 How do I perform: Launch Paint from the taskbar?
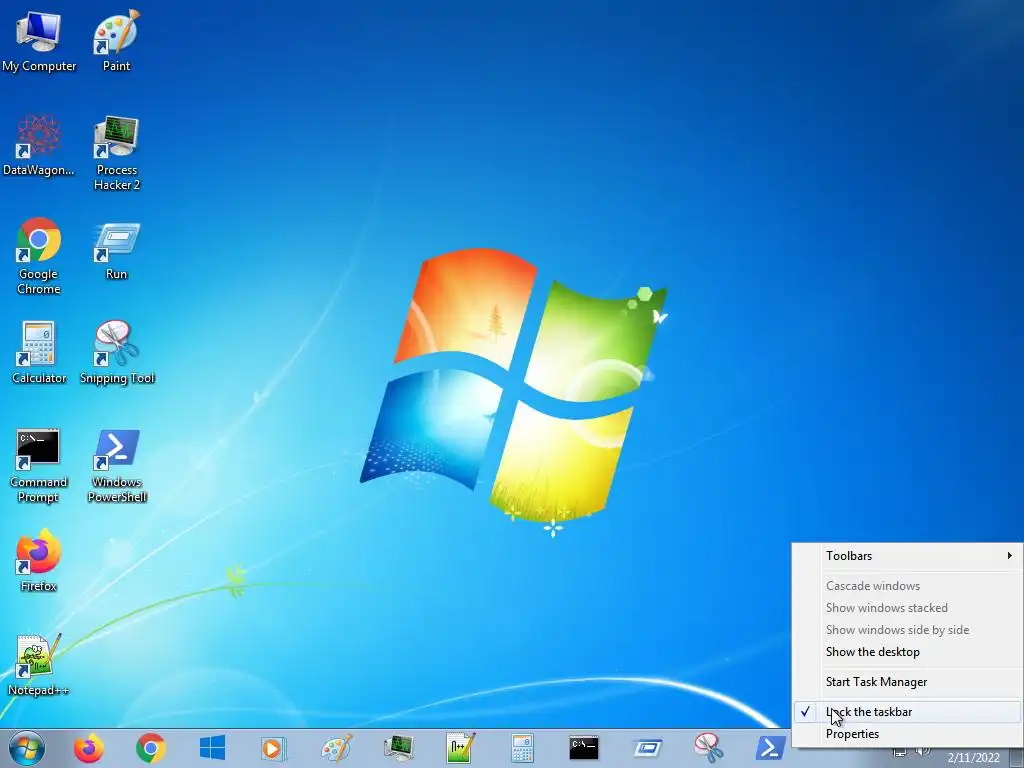click(336, 748)
